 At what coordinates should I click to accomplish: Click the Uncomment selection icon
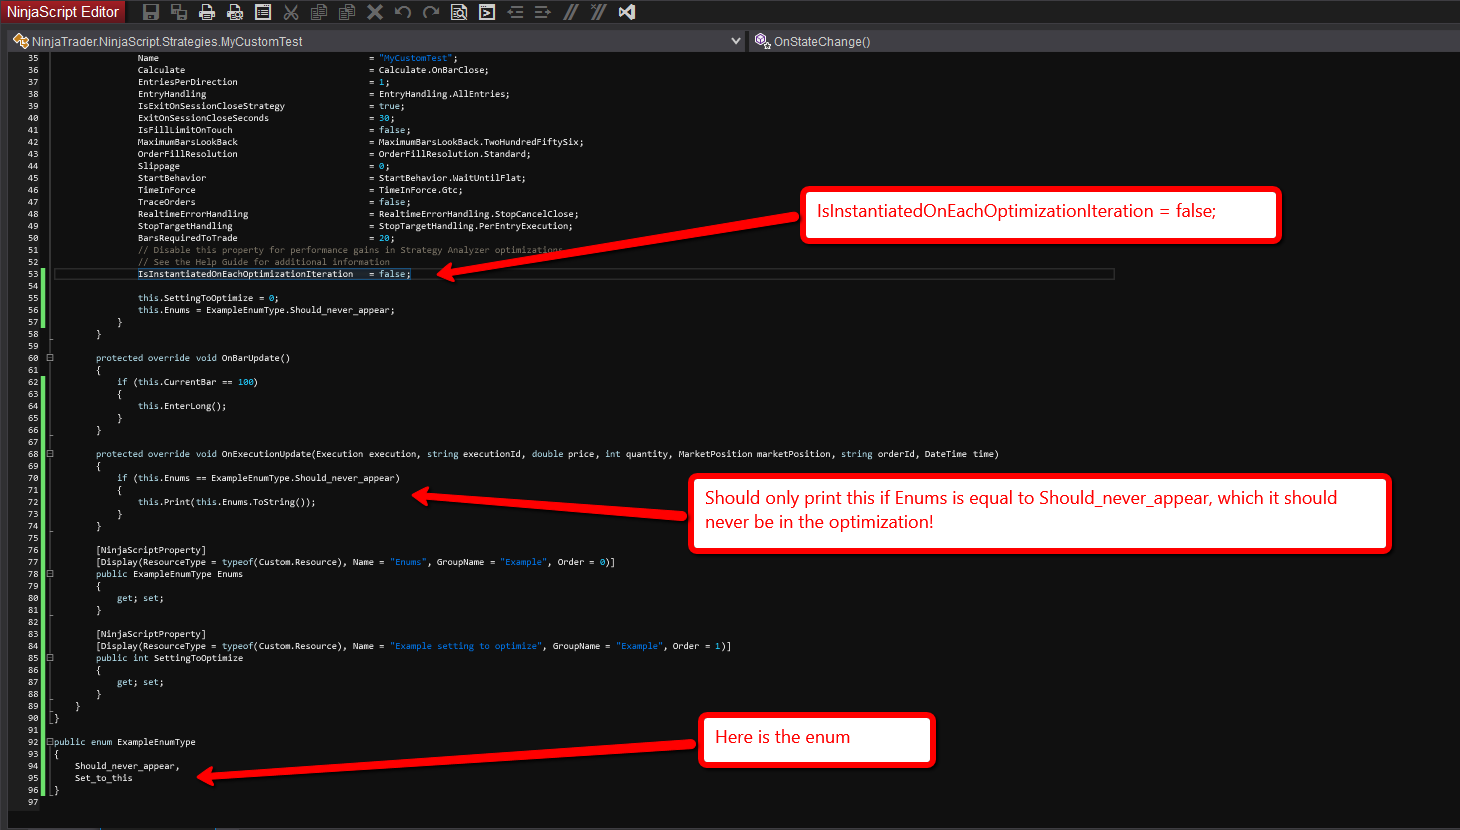tap(599, 12)
